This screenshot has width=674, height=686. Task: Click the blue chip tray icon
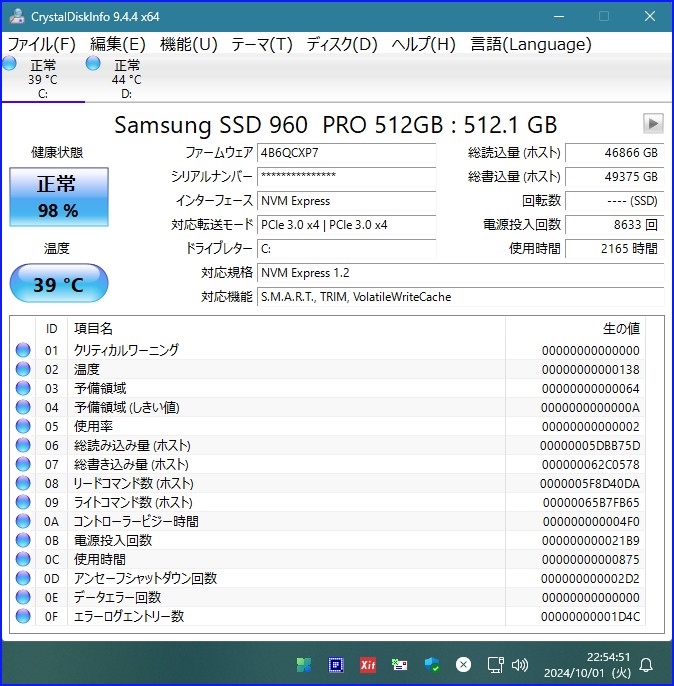336,665
